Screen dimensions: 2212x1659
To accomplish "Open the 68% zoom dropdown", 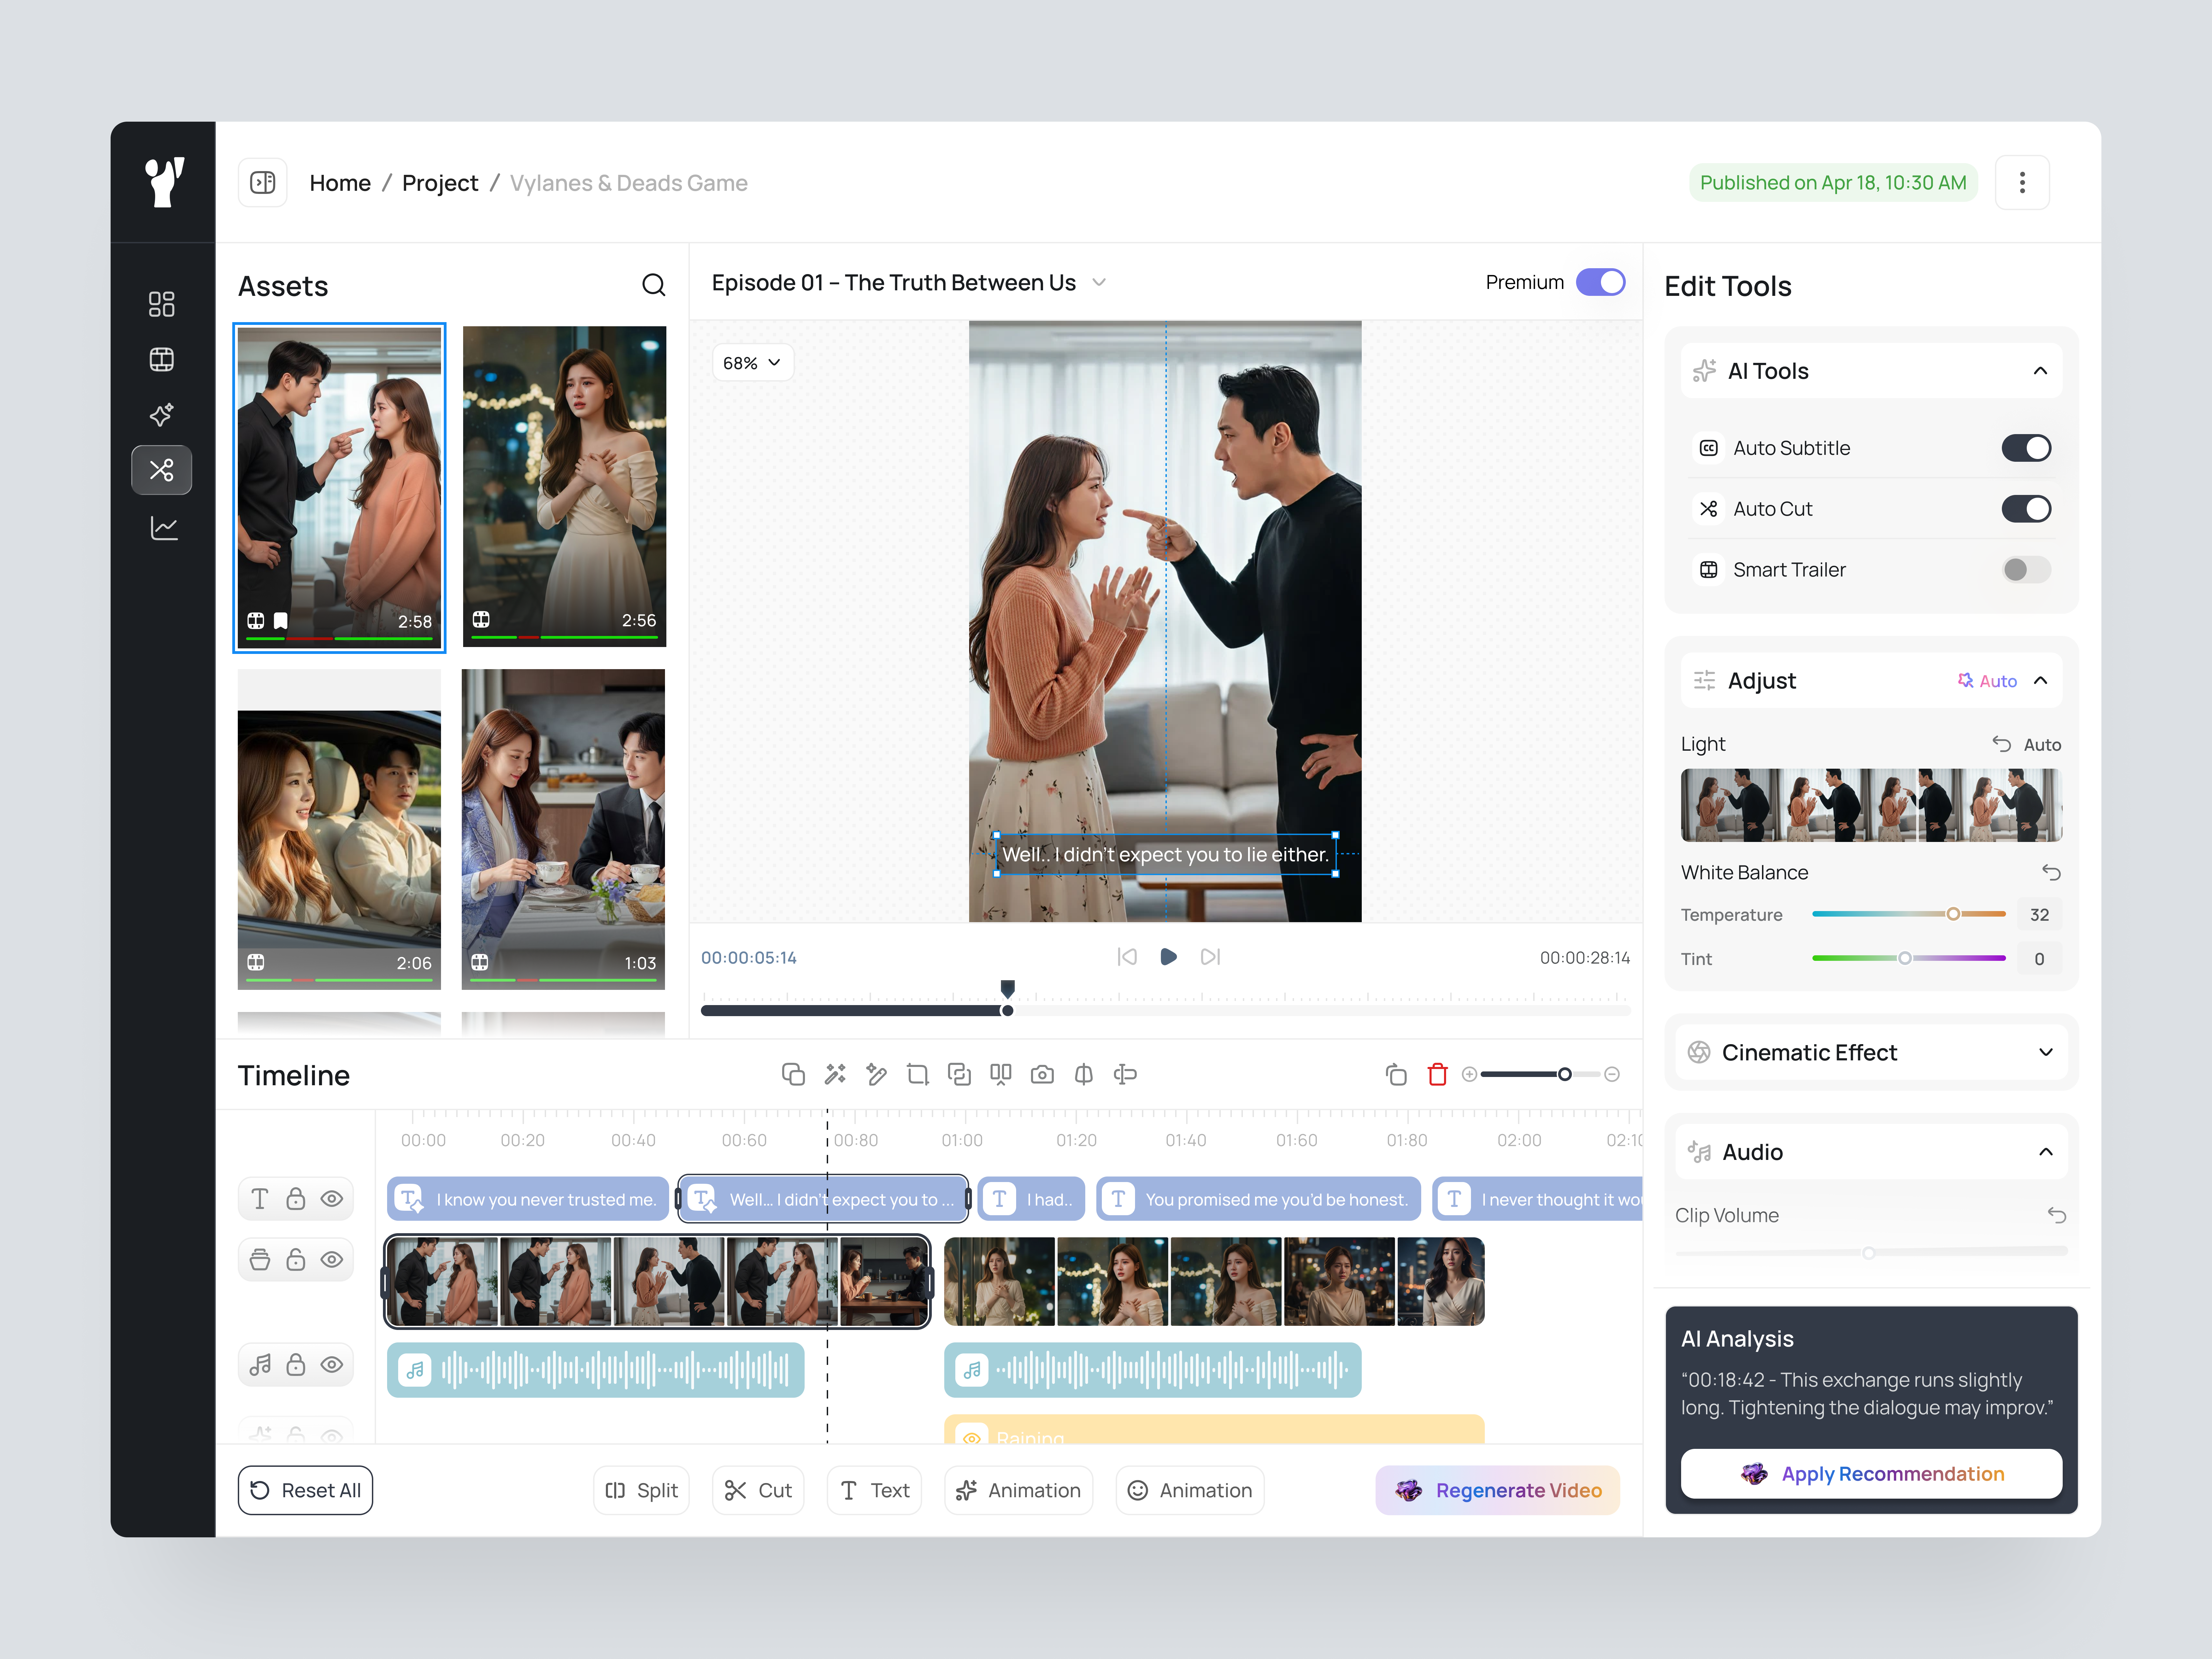I will (753, 363).
